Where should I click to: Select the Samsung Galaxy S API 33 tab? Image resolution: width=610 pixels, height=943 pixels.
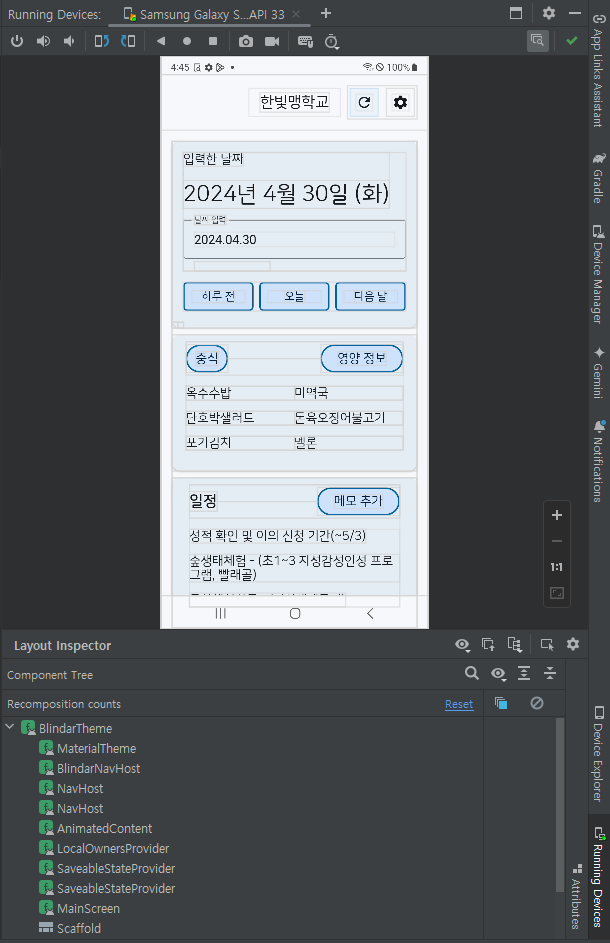tap(211, 14)
